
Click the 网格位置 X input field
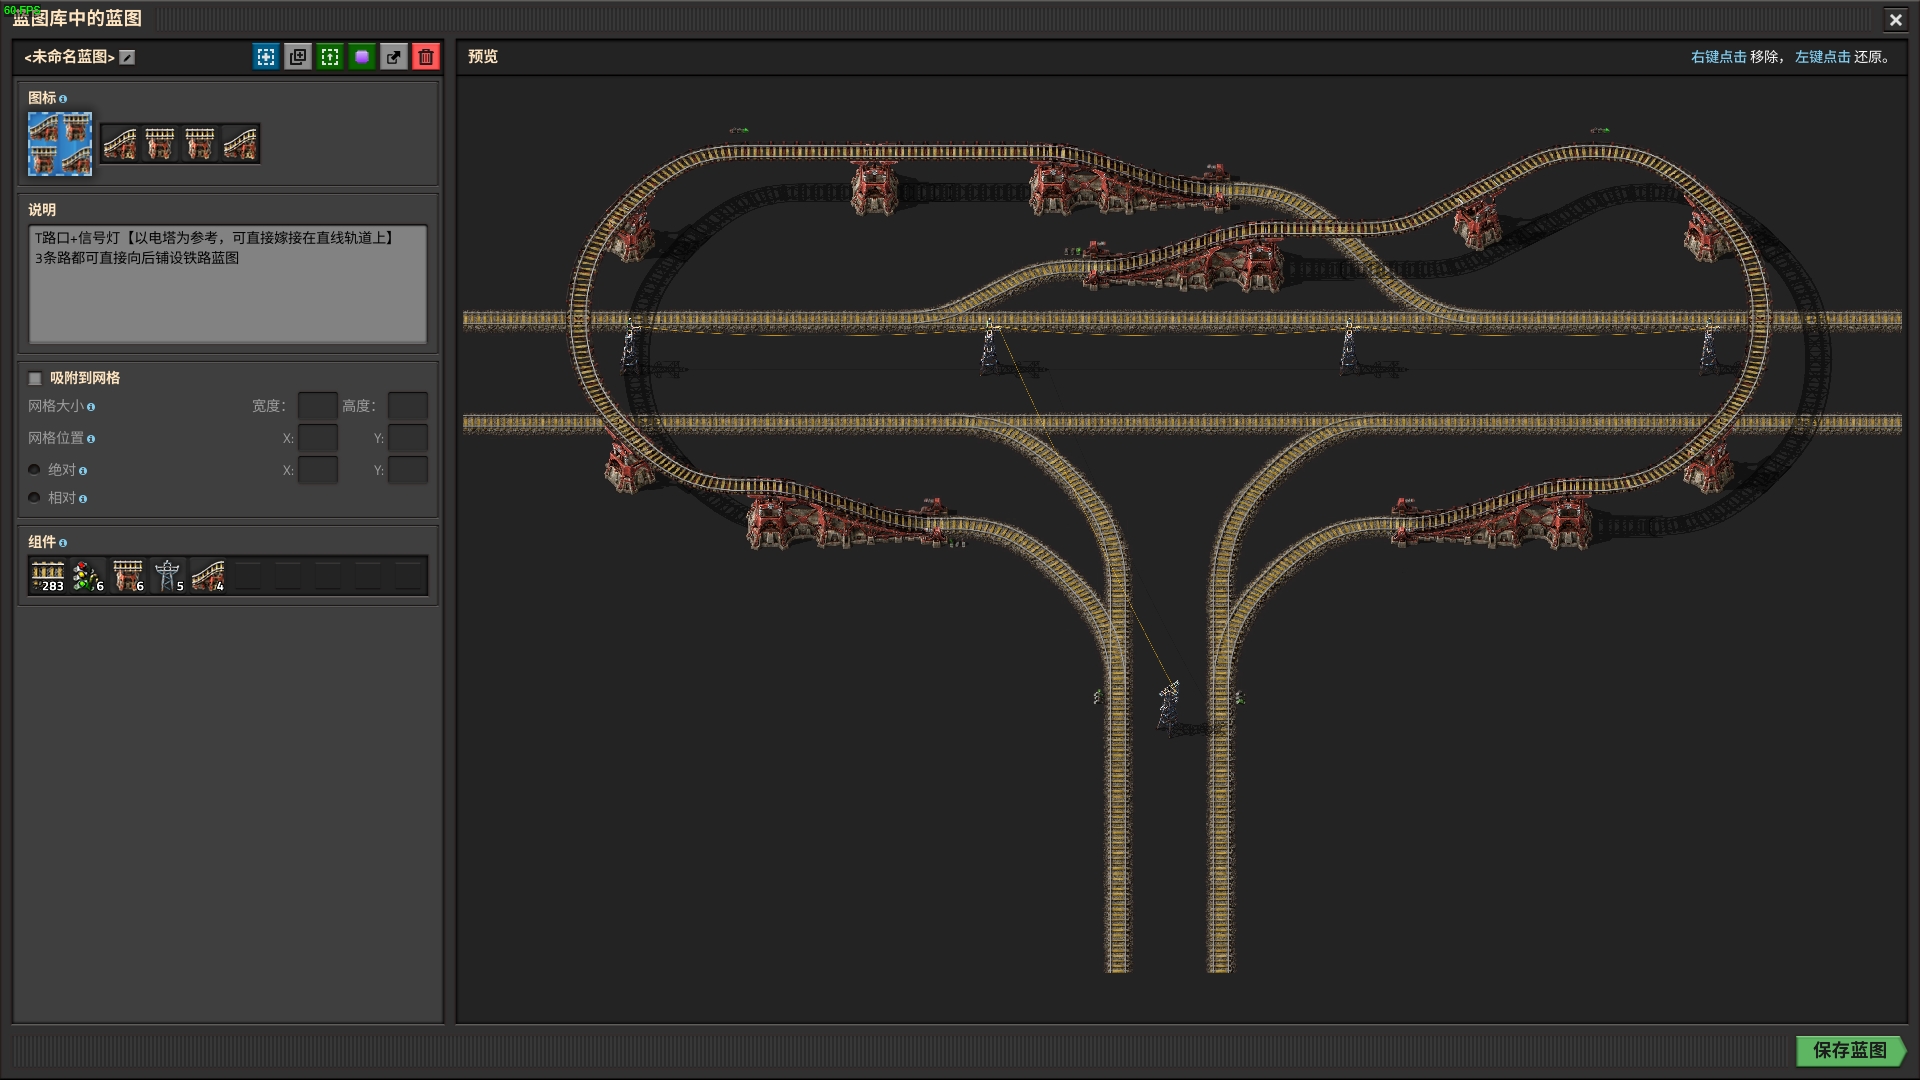pyautogui.click(x=318, y=438)
